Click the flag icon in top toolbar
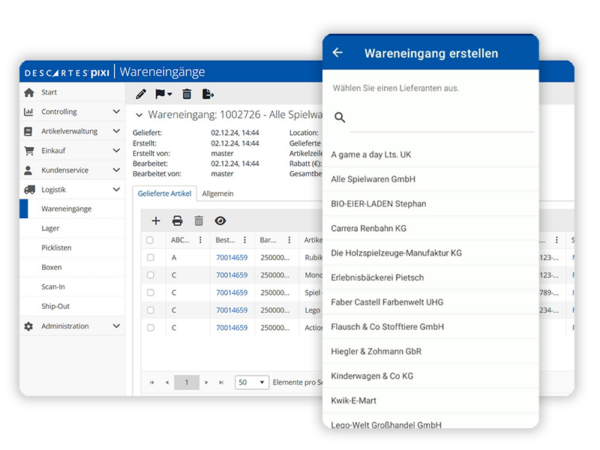Image resolution: width=600 pixels, height=450 pixels. (162, 94)
